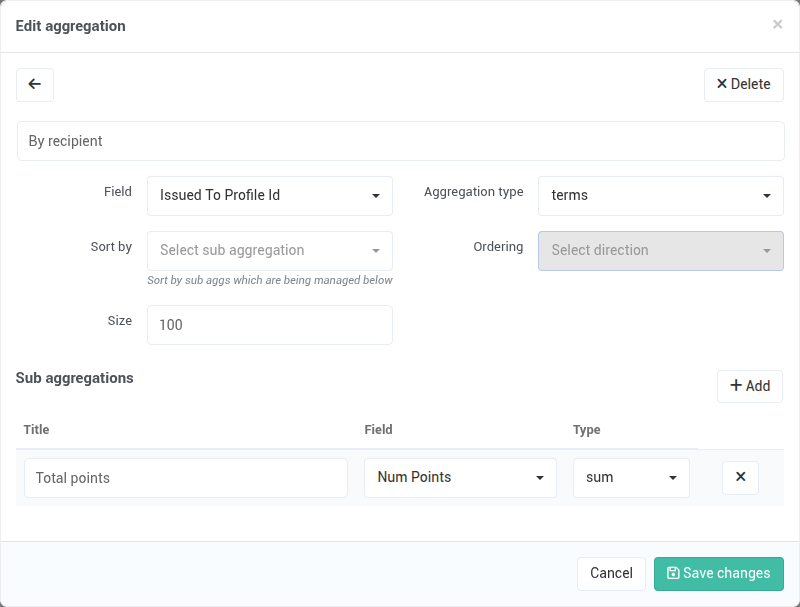Open the Aggregation type dropdown showing terms
800x607 pixels.
coord(661,196)
